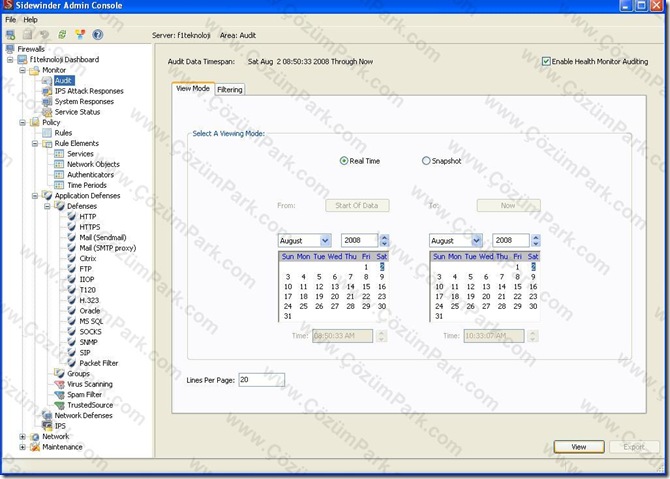The height and width of the screenshot is (479, 670).
Task: Click the Lines Per Page field
Action: click(261, 380)
